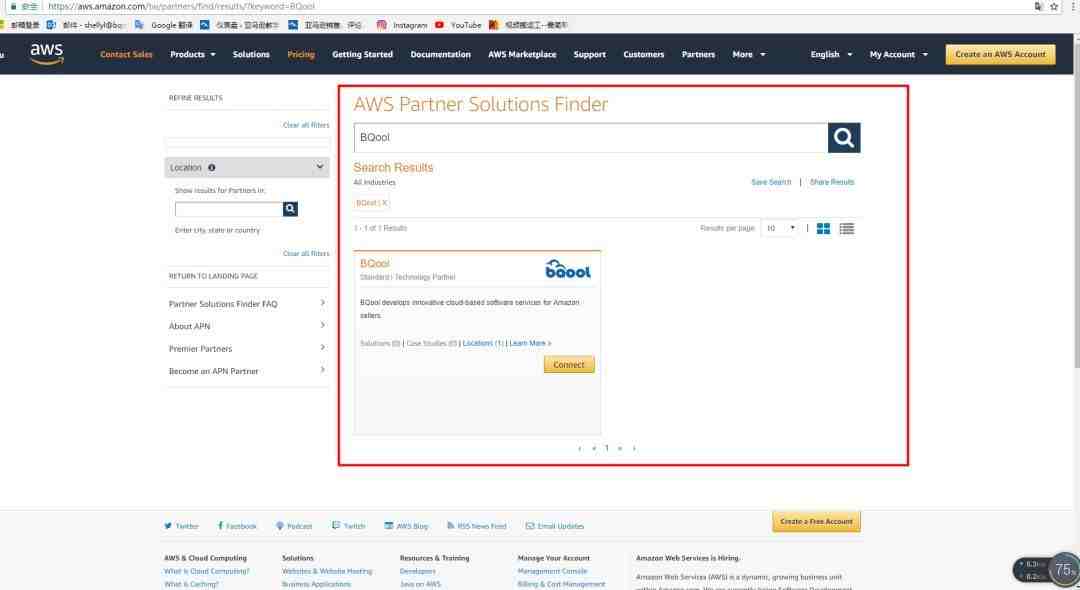Open What is Cloud Computing? footer link
Image resolution: width=1080 pixels, height=590 pixels.
click(x=207, y=571)
